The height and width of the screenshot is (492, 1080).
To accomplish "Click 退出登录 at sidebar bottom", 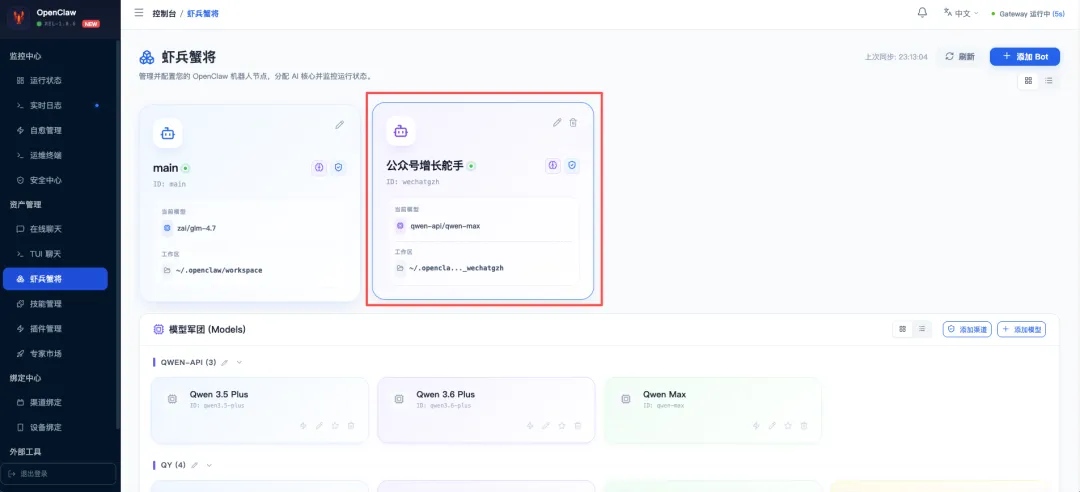I will point(59,473).
